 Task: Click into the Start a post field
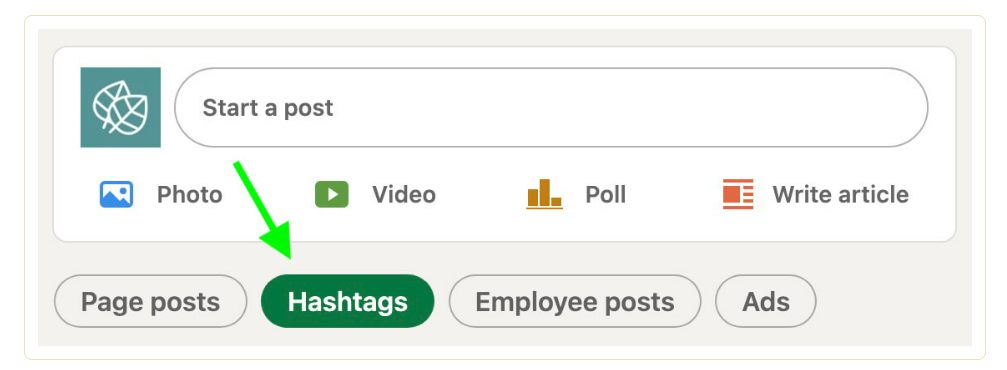click(551, 107)
